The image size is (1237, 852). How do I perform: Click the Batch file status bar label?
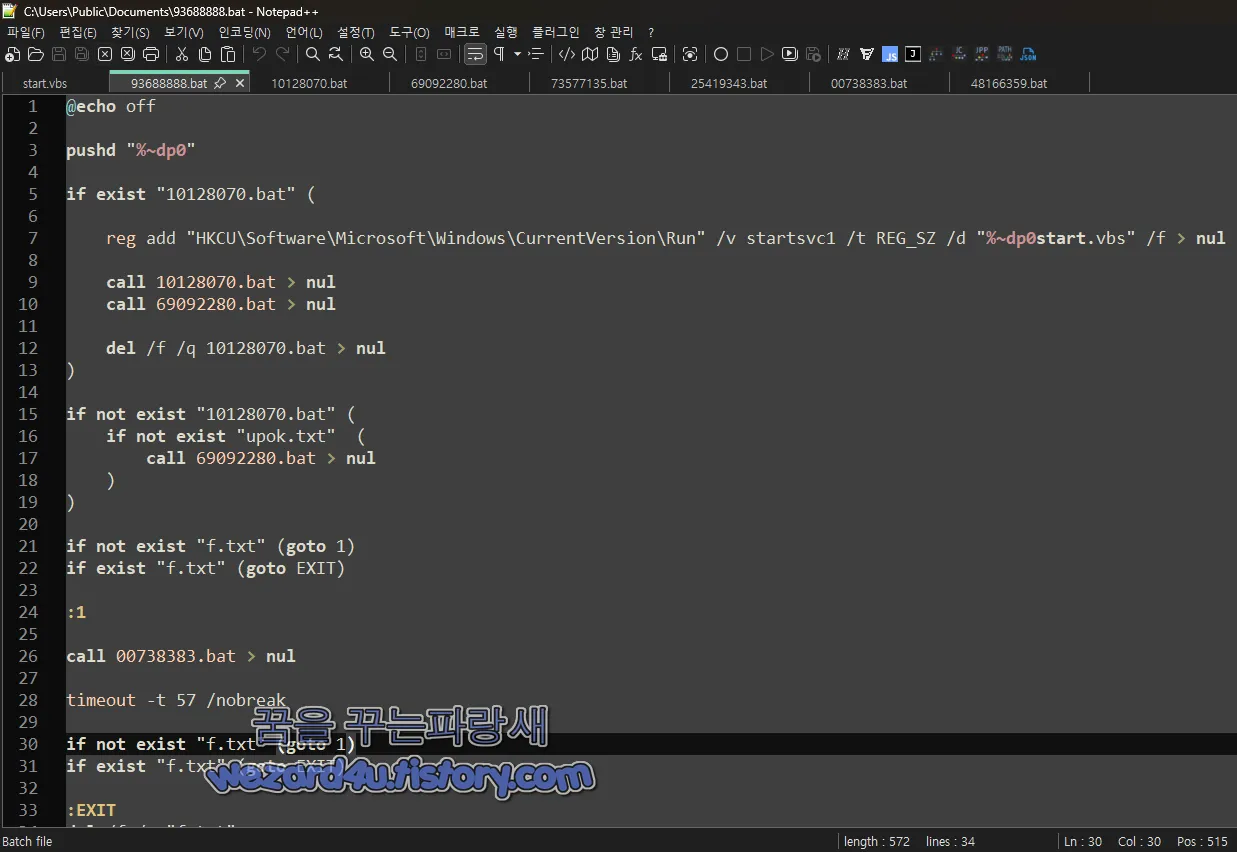point(27,841)
